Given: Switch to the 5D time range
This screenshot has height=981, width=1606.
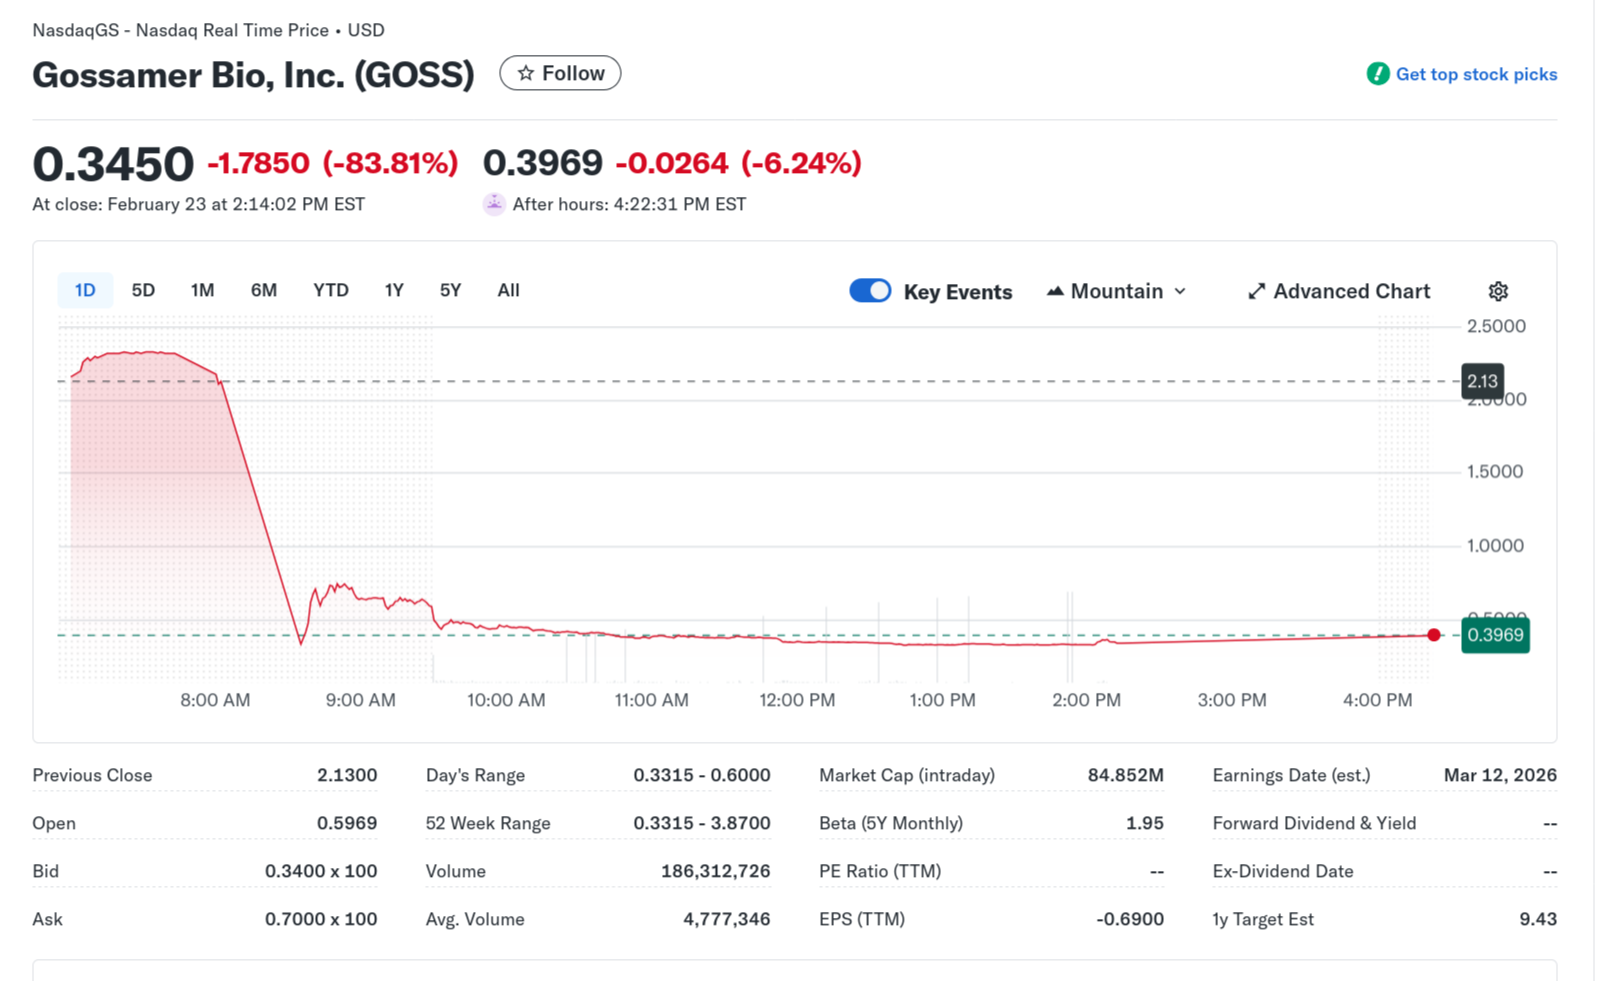Looking at the screenshot, I should coord(143,290).
